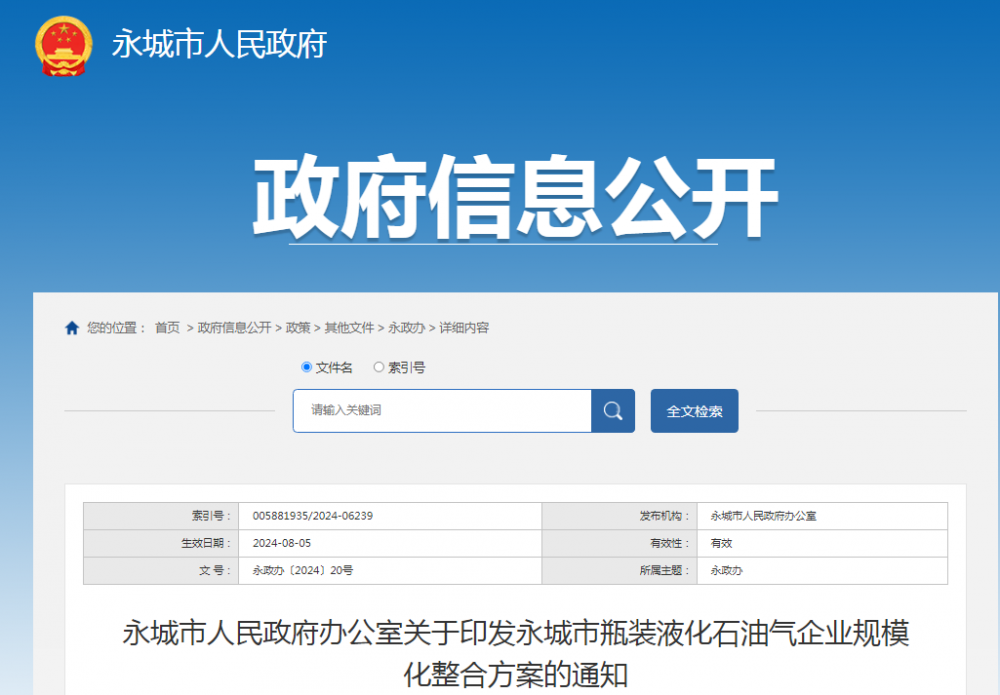This screenshot has height=695, width=1000.
Task: Open the 其他文件 breadcrumb link
Action: click(x=349, y=328)
